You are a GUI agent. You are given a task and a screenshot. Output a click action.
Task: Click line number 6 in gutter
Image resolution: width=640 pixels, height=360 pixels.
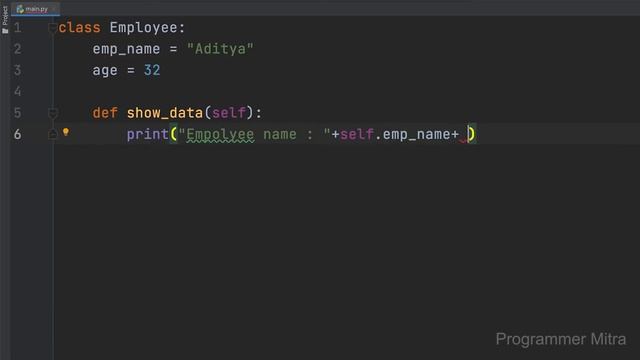17,134
